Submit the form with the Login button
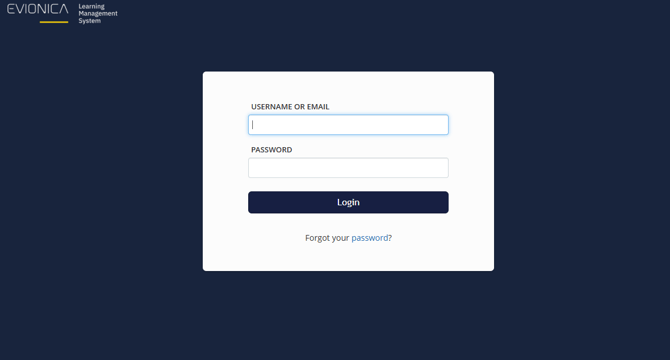The width and height of the screenshot is (670, 360). coord(348,202)
